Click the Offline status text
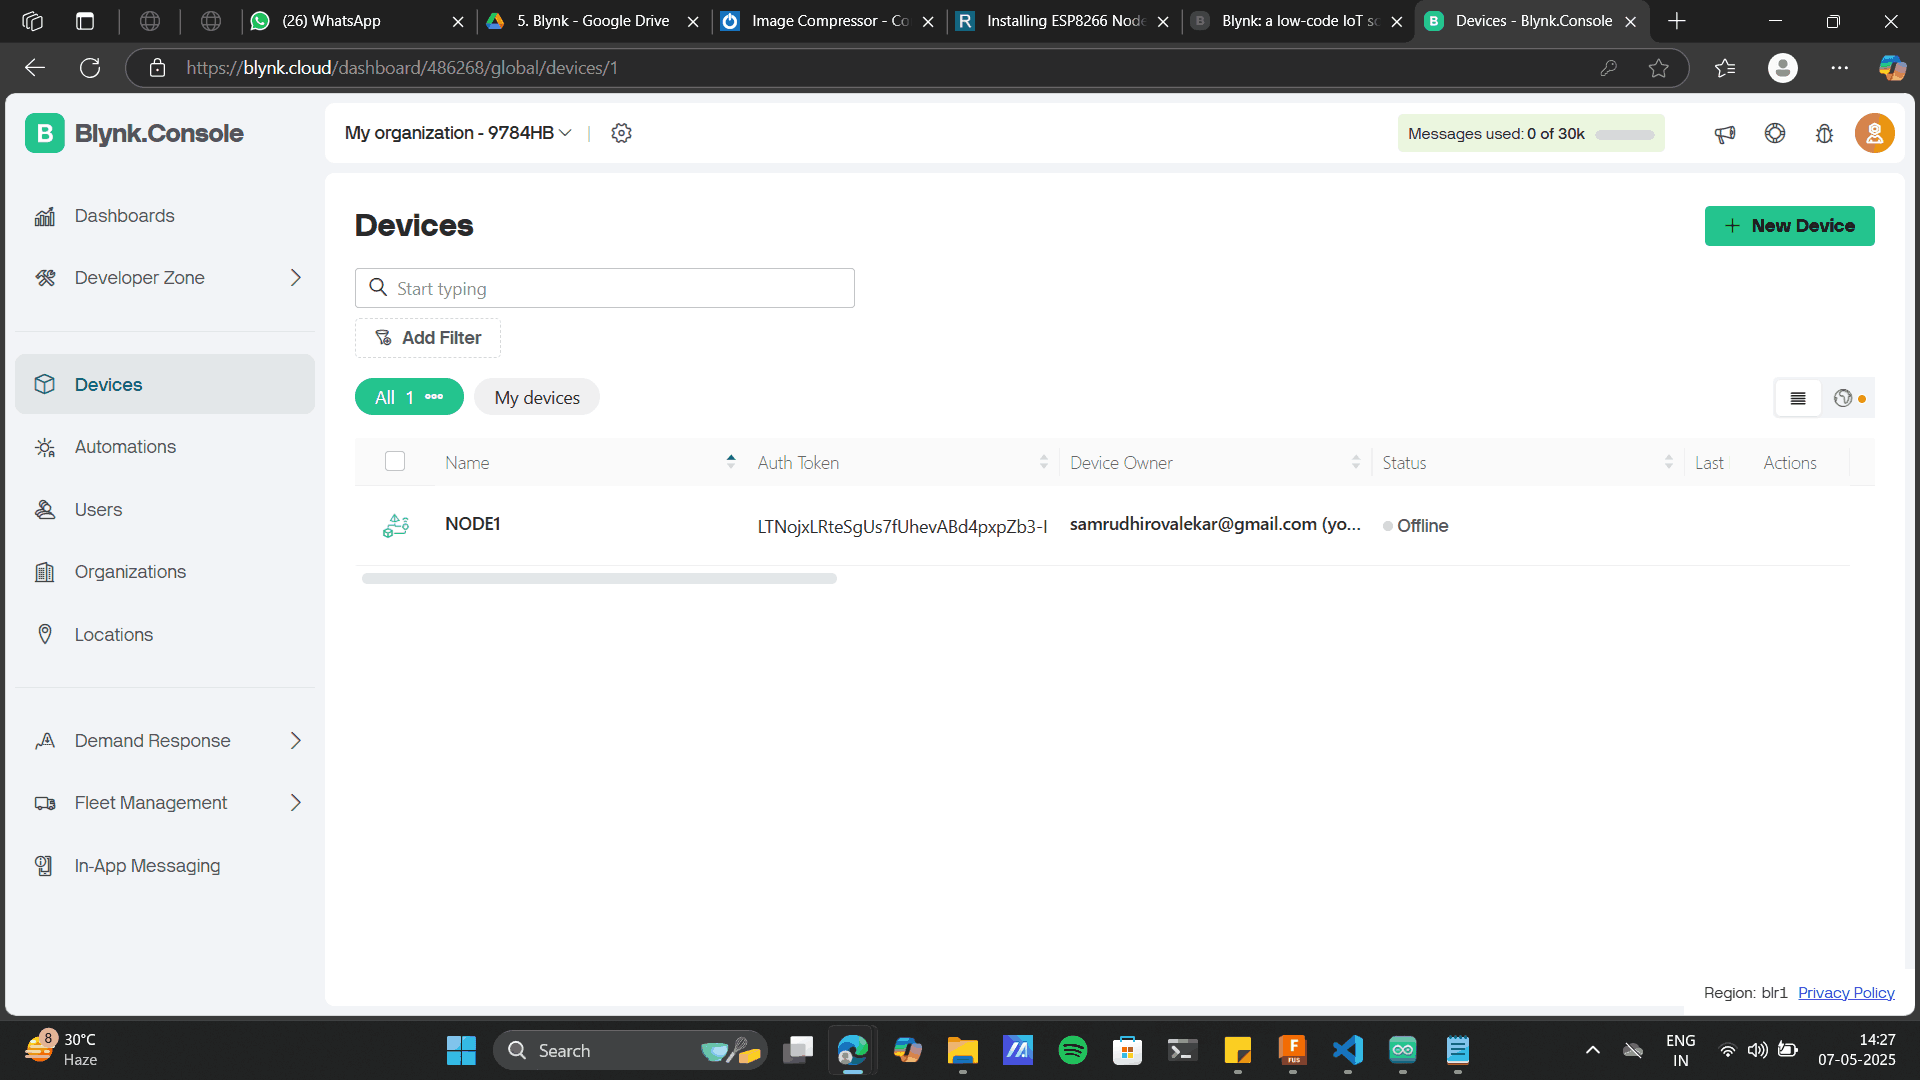This screenshot has height=1080, width=1920. click(1422, 526)
